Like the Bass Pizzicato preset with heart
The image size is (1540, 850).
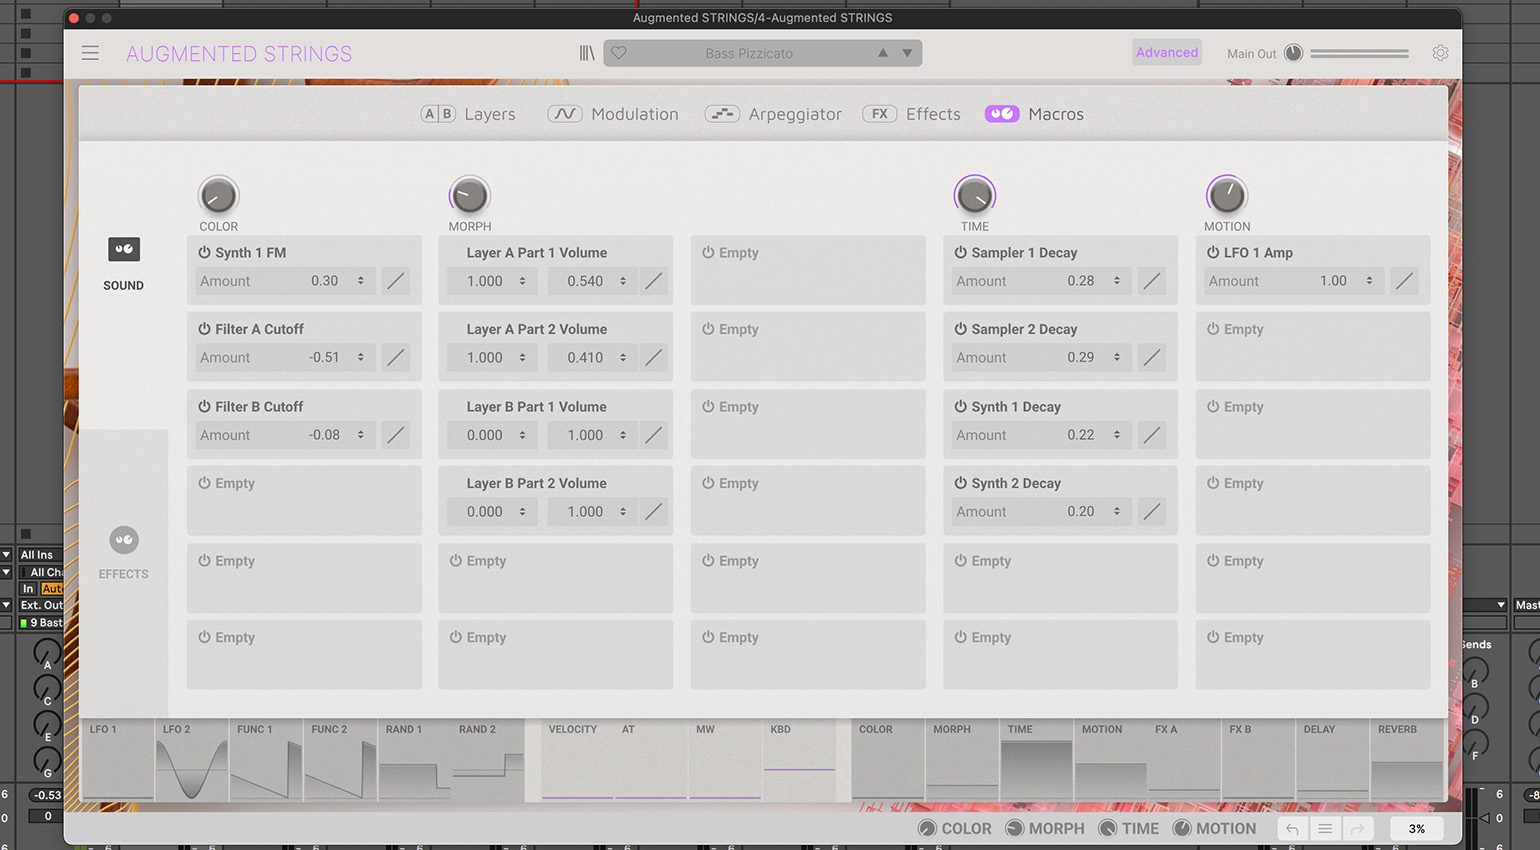click(x=619, y=53)
